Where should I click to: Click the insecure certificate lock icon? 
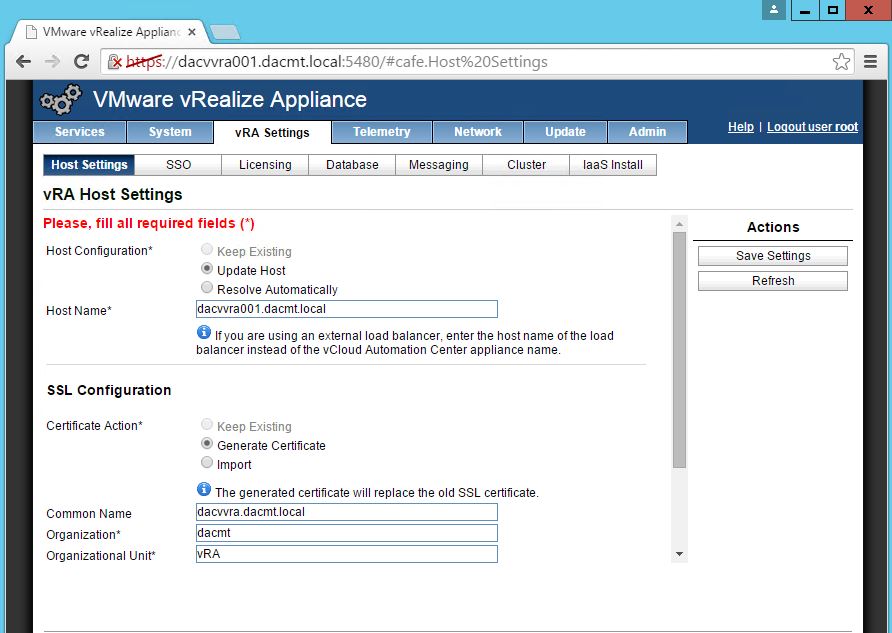(114, 61)
